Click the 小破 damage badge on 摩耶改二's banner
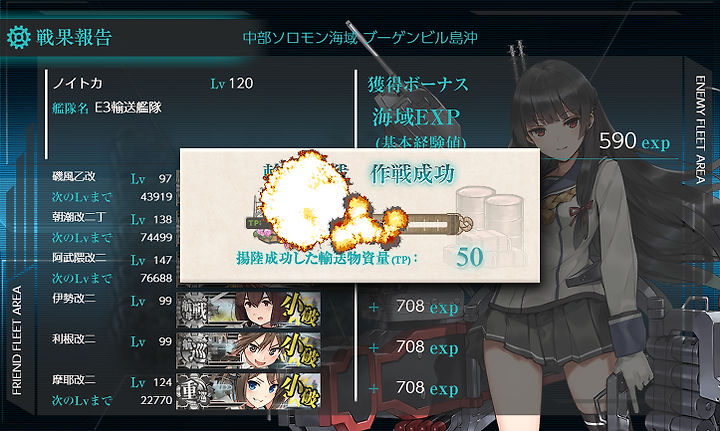 (299, 392)
